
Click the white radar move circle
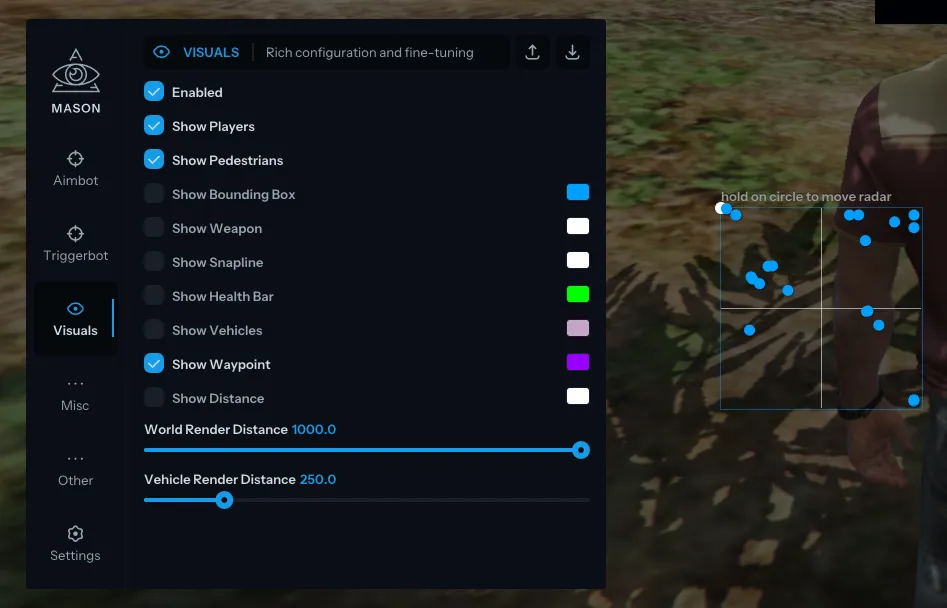click(720, 208)
